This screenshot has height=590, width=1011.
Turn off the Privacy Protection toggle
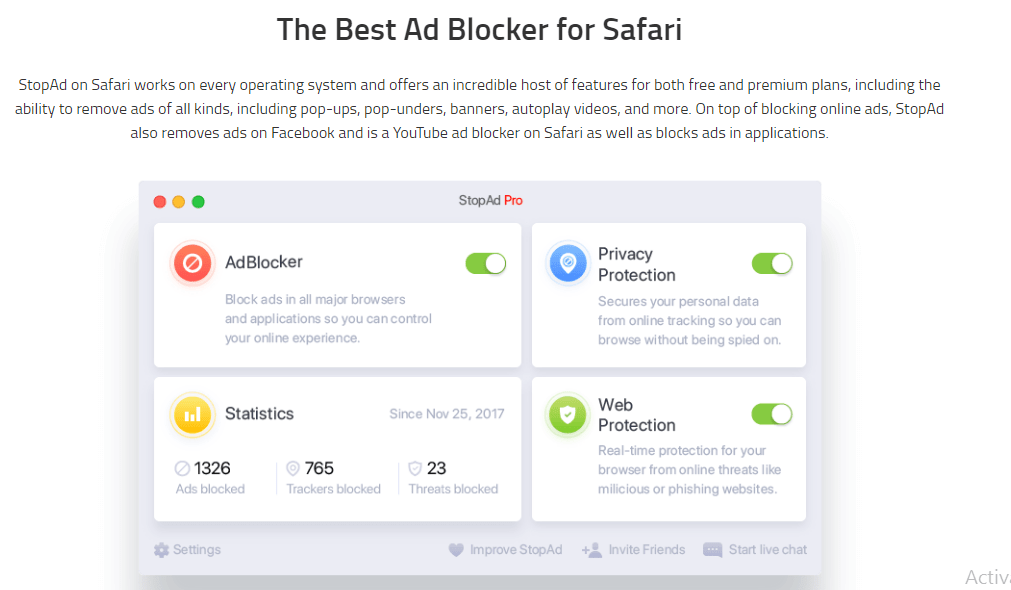[772, 263]
